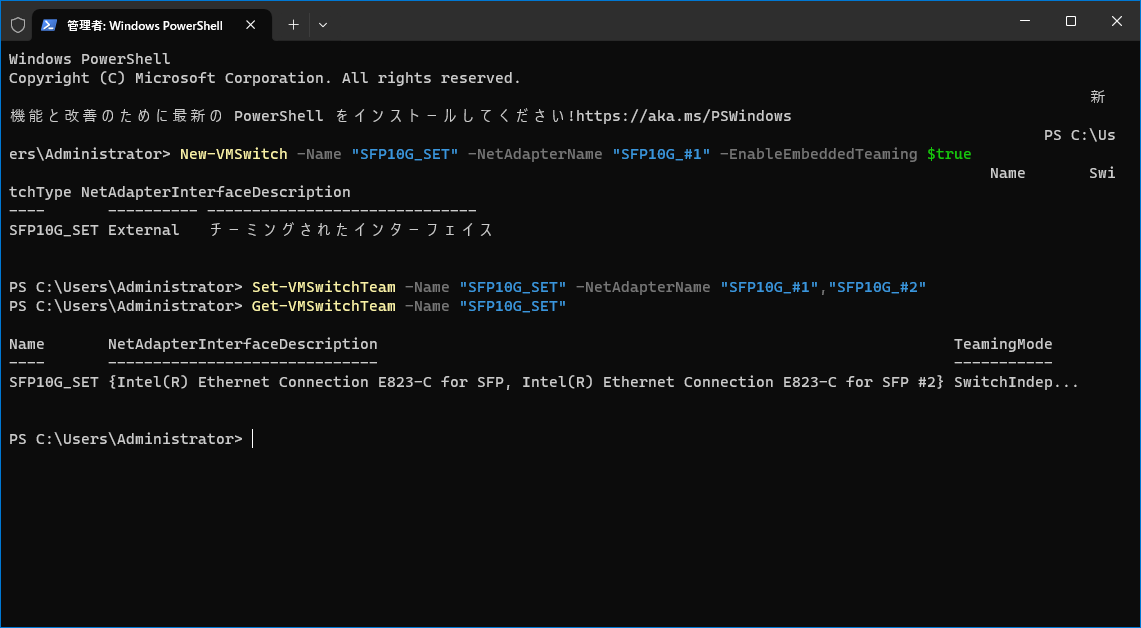This screenshot has height=628, width=1141.
Task: Open a new tab with plus button
Action: click(x=293, y=25)
